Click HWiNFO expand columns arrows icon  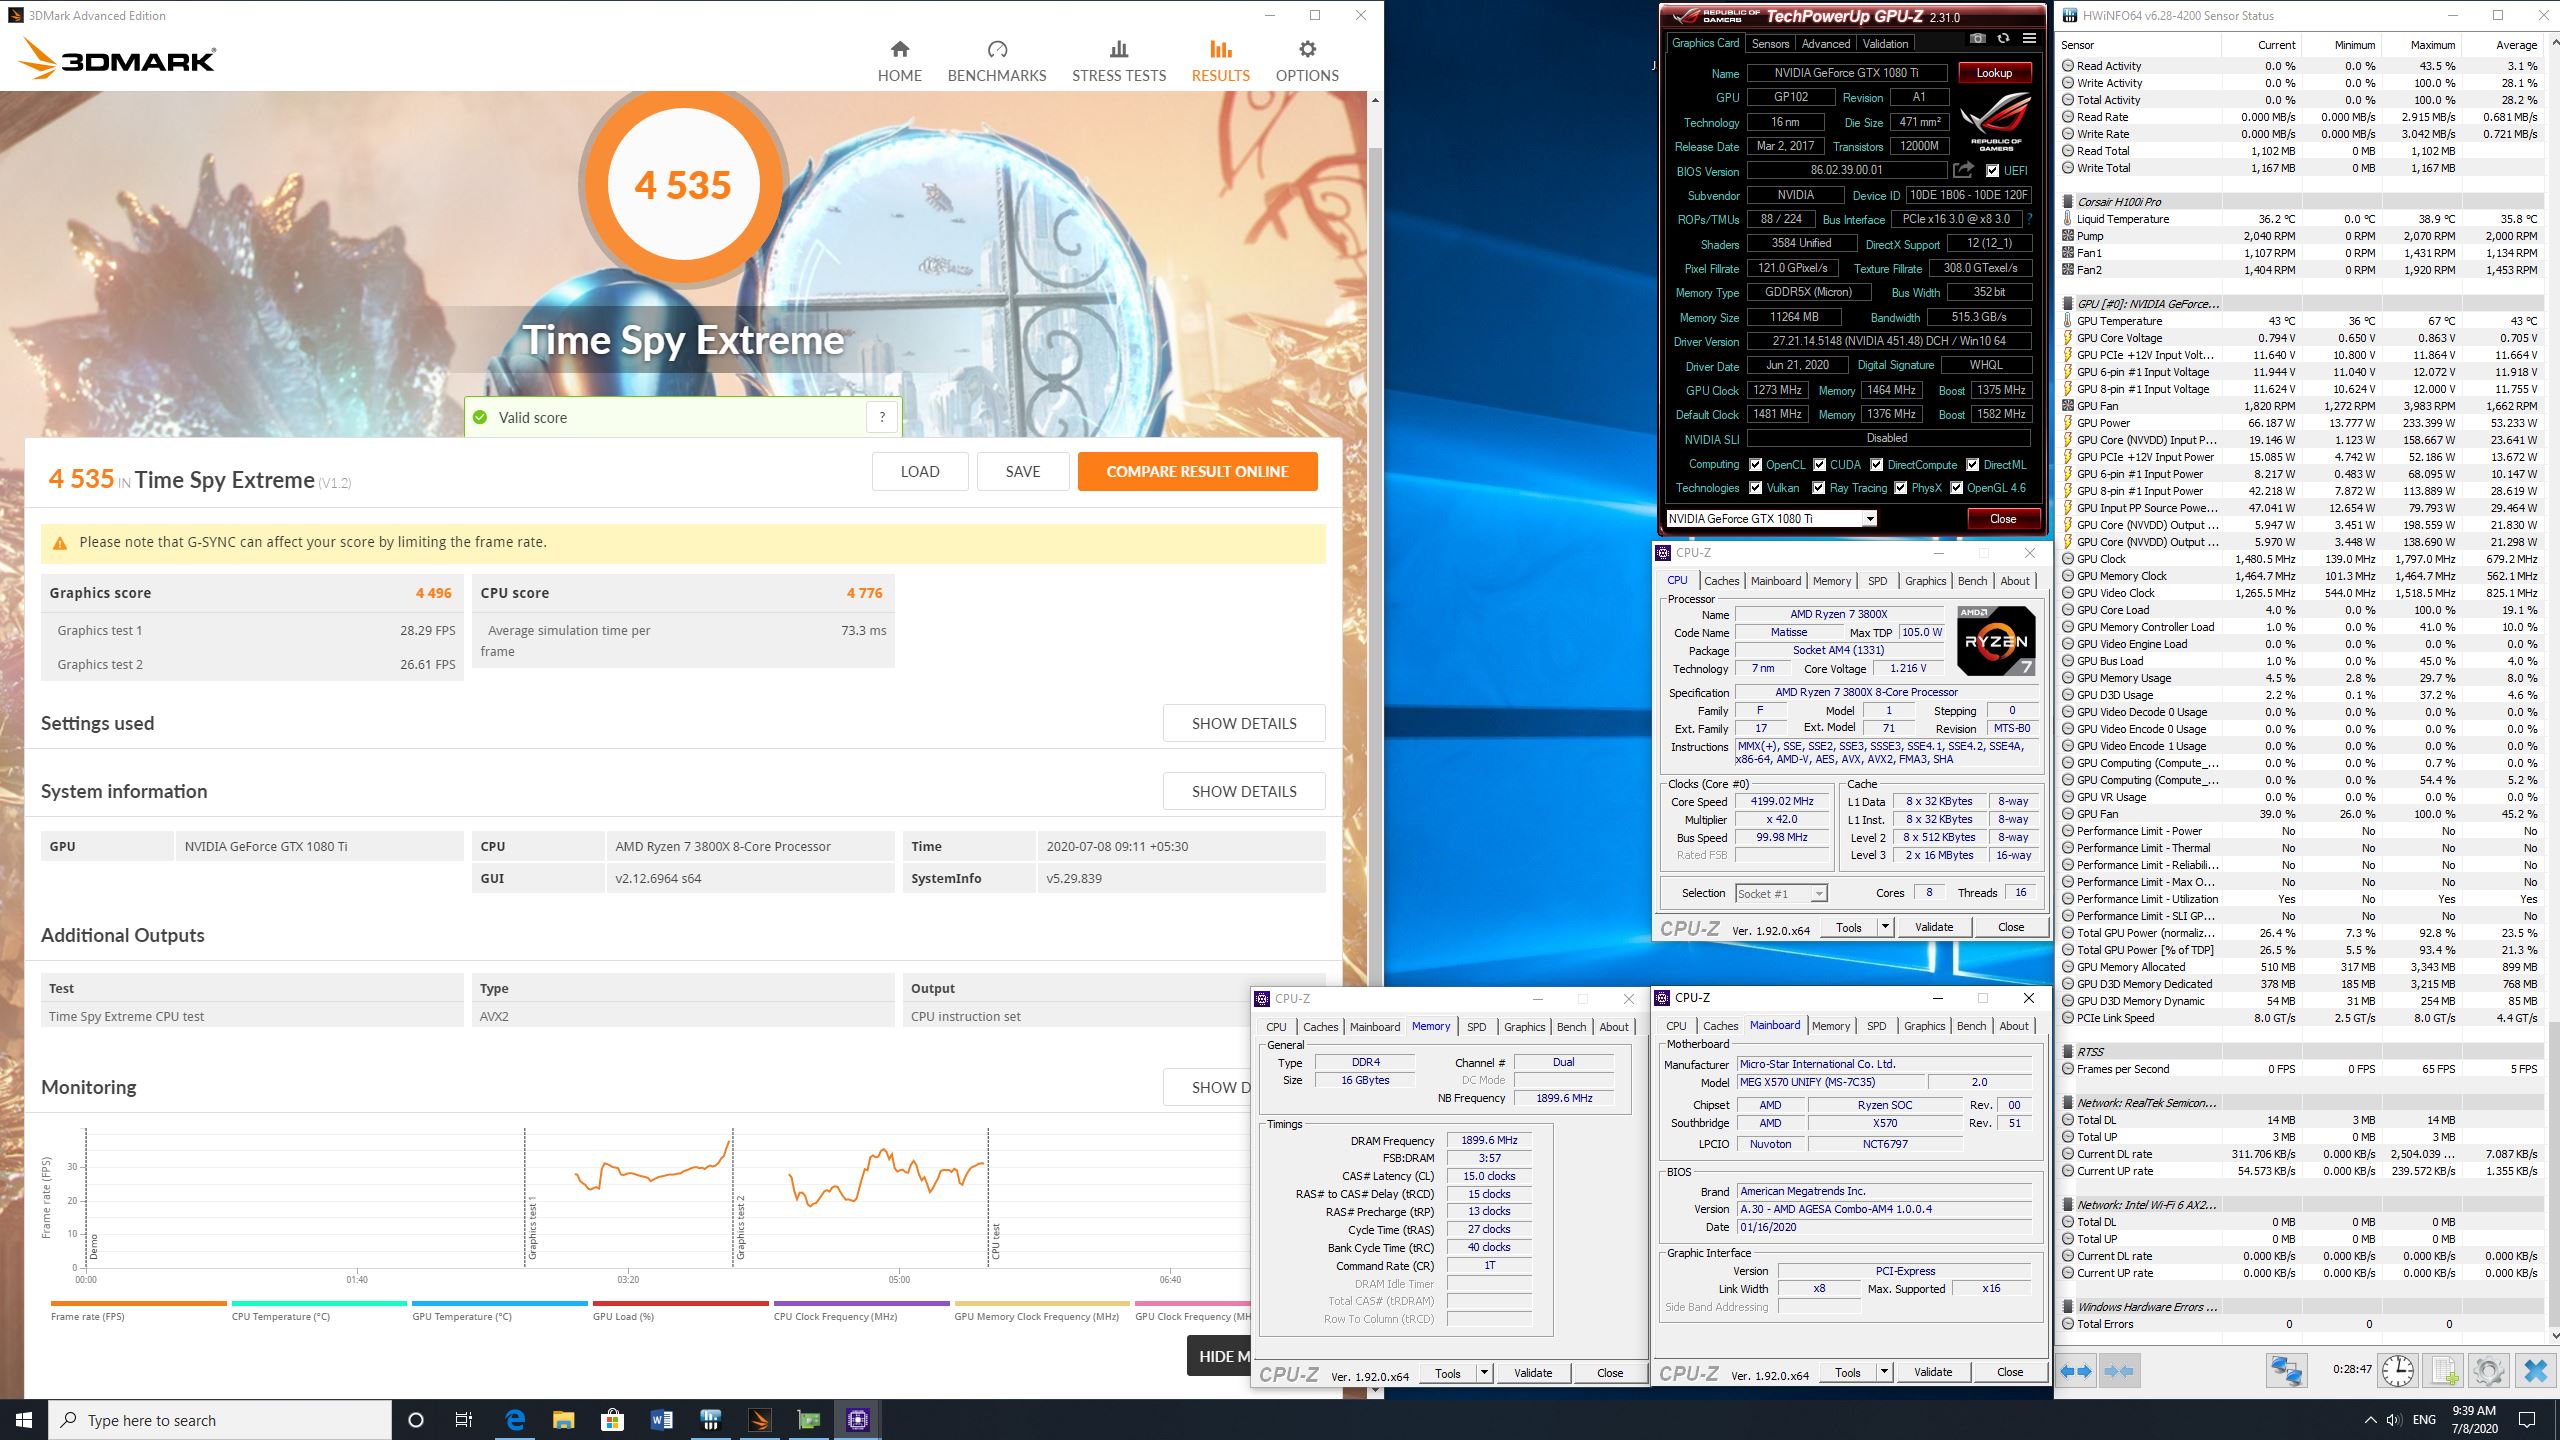click(2076, 1371)
